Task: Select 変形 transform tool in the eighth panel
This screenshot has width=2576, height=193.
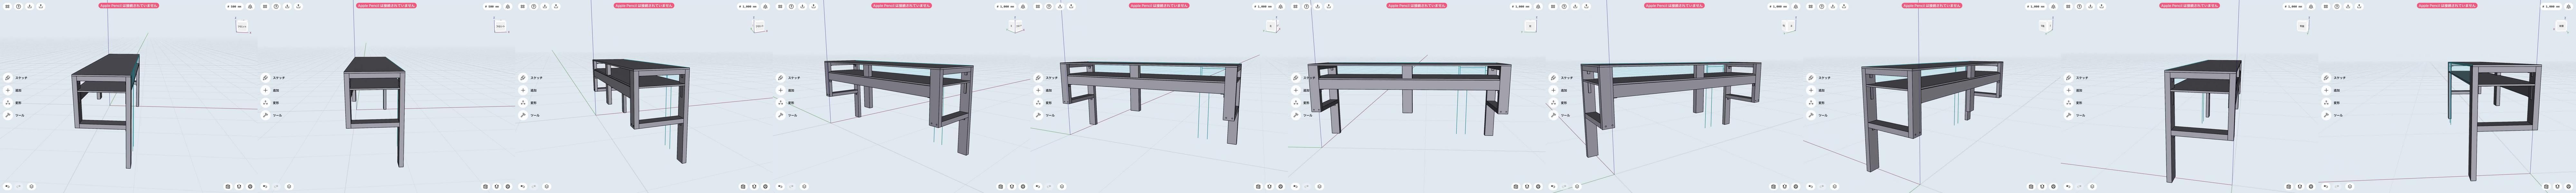Action: [x=1816, y=103]
